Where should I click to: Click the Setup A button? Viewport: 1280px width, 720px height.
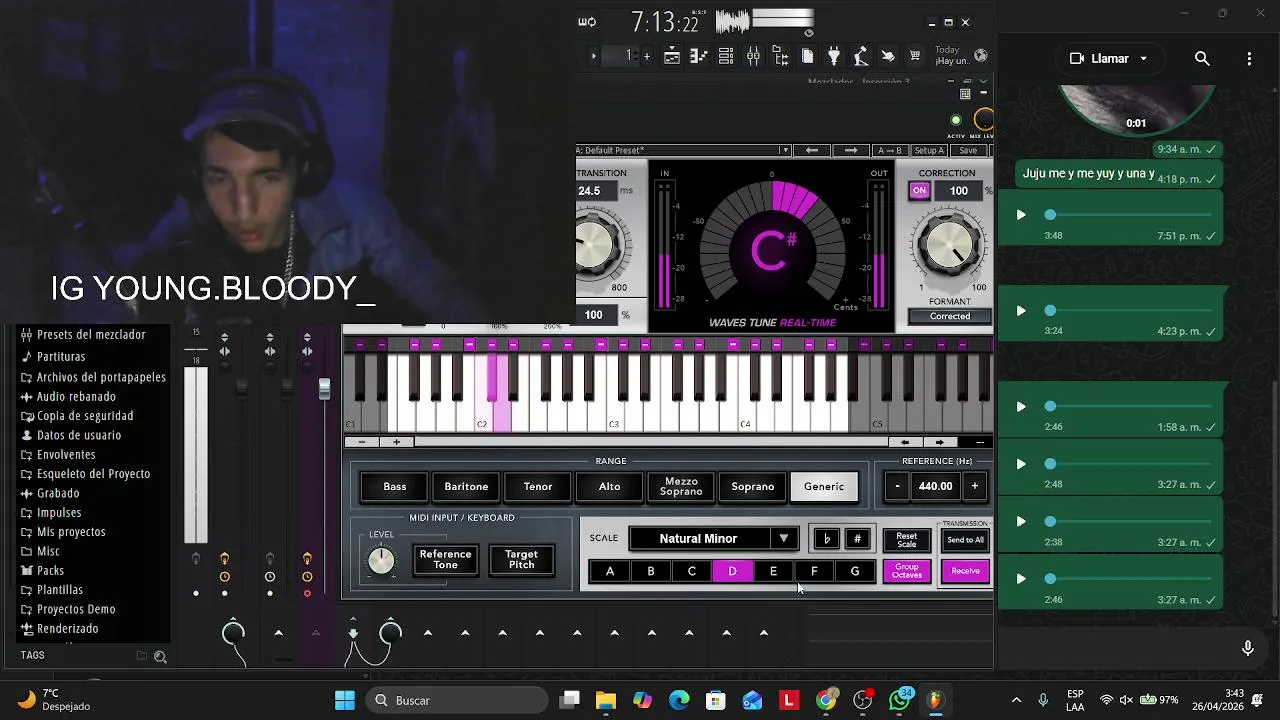pos(929,150)
